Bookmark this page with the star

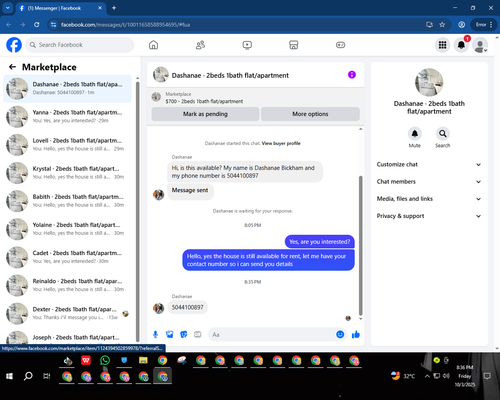click(442, 25)
